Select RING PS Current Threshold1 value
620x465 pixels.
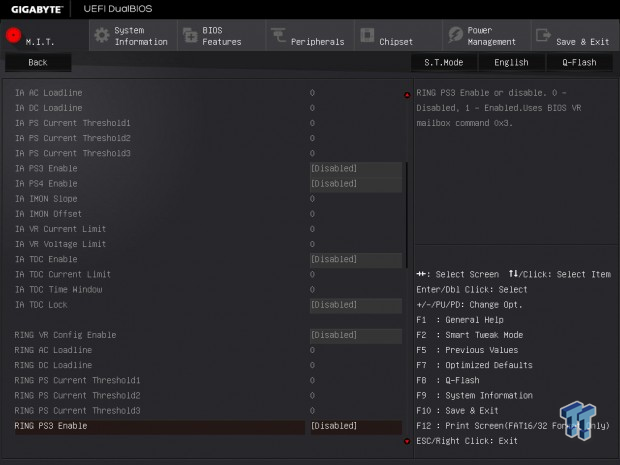point(312,380)
